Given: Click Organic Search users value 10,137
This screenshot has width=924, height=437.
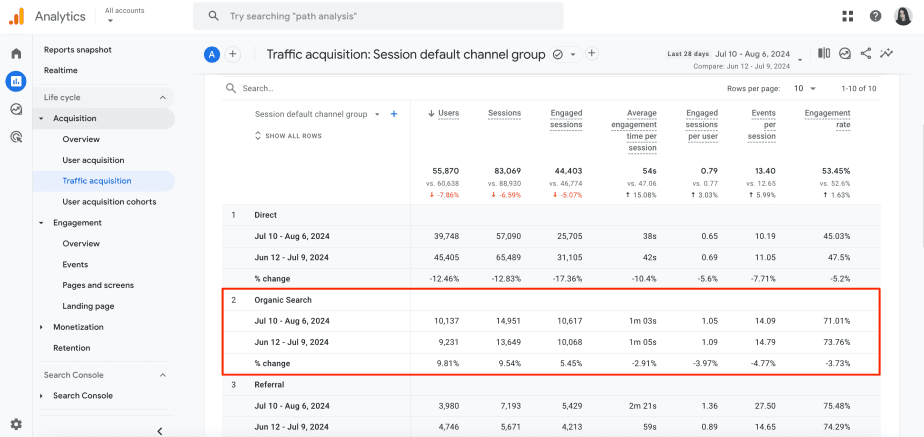Looking at the screenshot, I should tap(446, 321).
